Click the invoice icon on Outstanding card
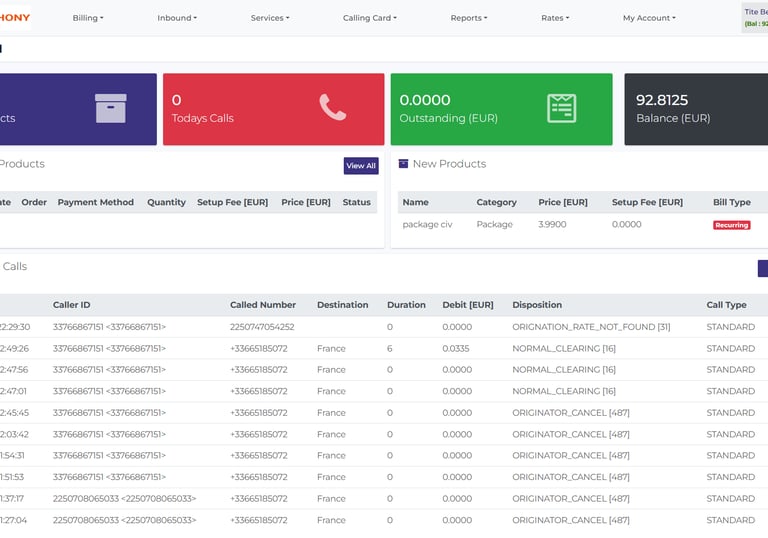This screenshot has width=768, height=538. pos(561,108)
